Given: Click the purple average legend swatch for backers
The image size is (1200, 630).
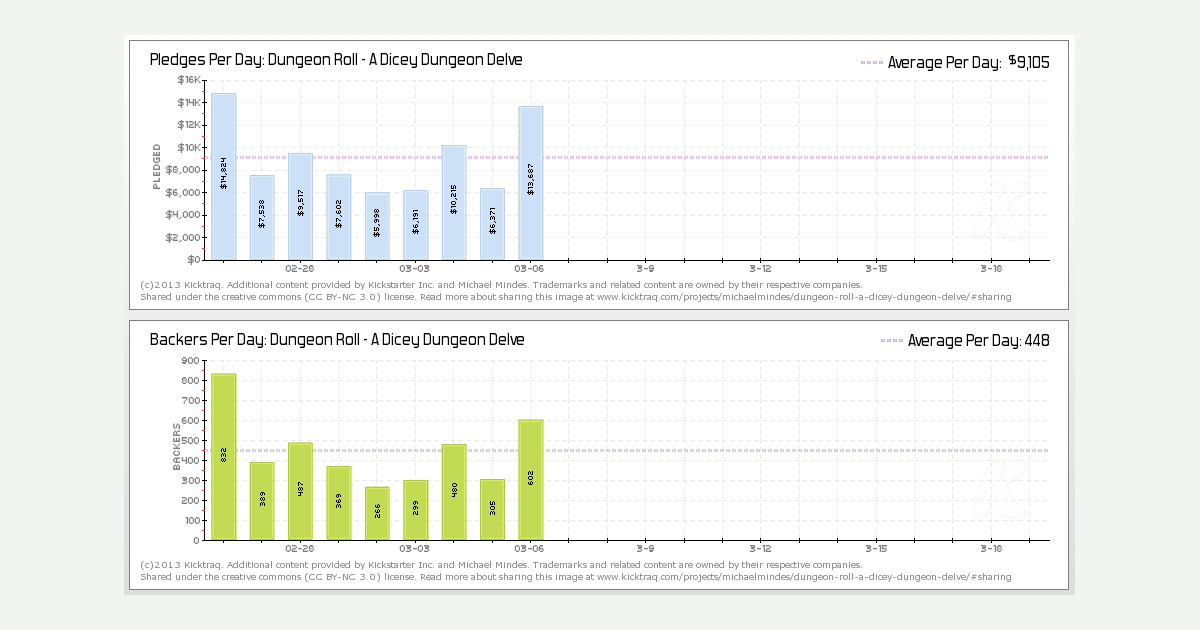Looking at the screenshot, I should click(x=891, y=341).
